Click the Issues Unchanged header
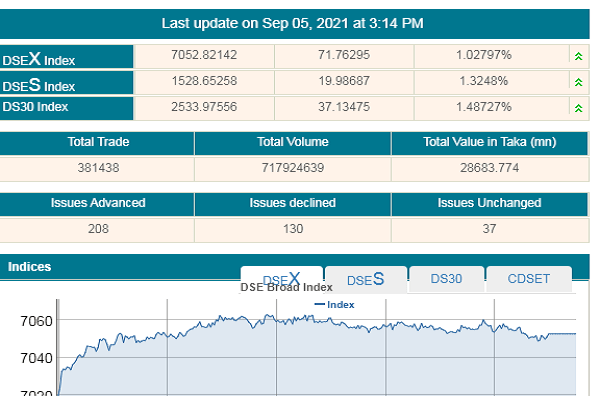Screen dimensions: 592x402 click(489, 203)
